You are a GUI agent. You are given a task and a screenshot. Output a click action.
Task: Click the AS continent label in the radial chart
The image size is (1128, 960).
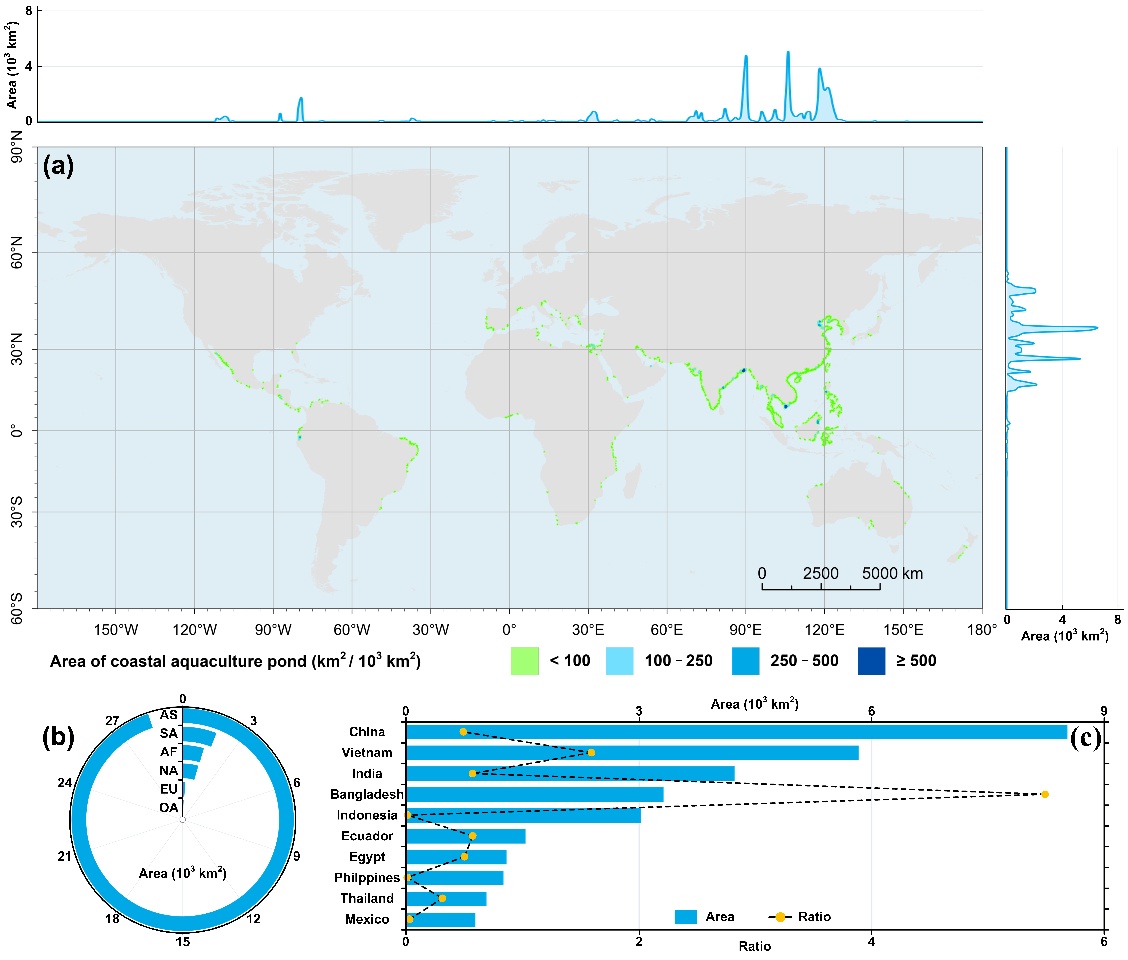click(x=169, y=716)
